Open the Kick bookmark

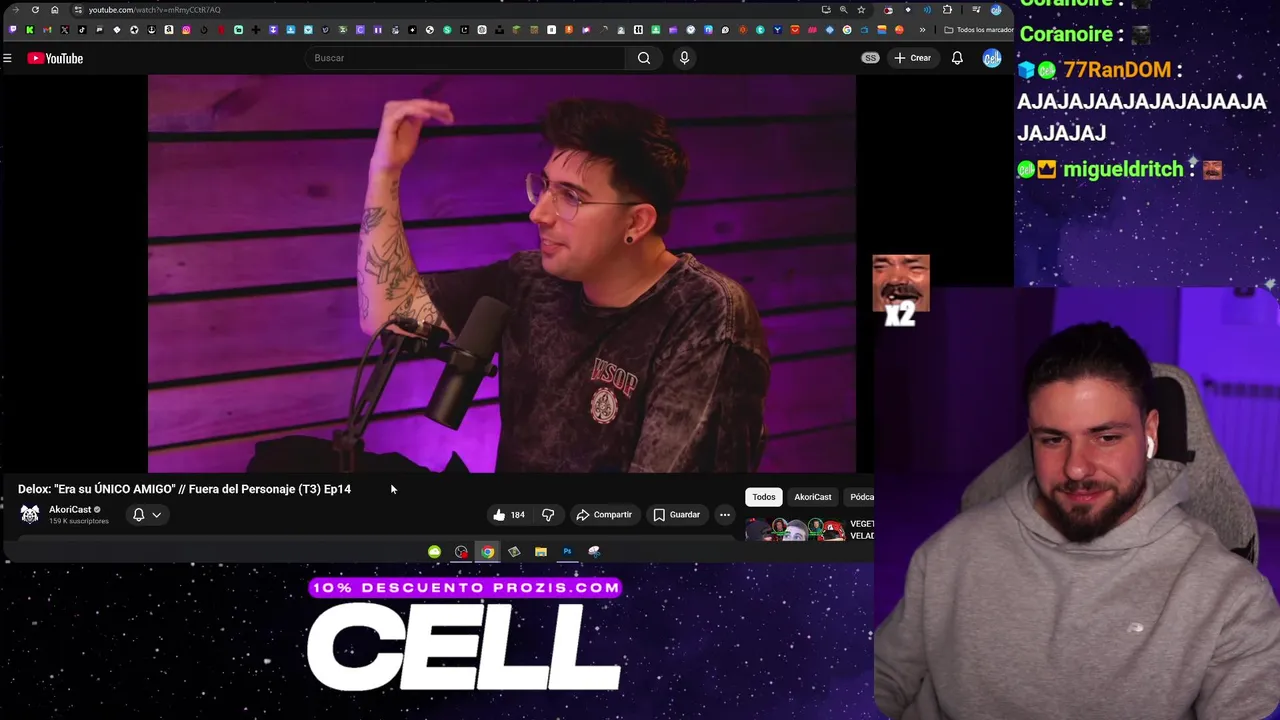coord(30,29)
